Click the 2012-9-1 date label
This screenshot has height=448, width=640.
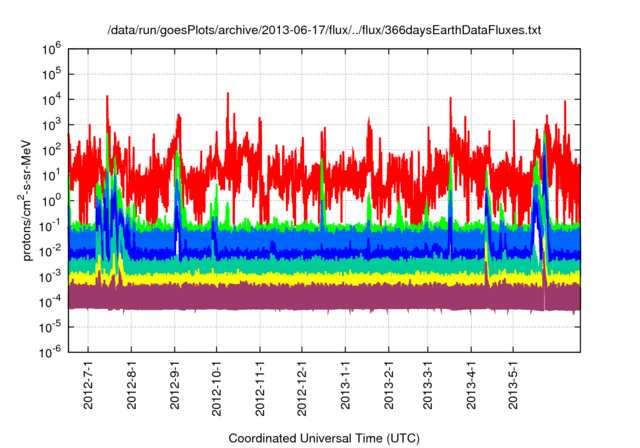coord(175,385)
